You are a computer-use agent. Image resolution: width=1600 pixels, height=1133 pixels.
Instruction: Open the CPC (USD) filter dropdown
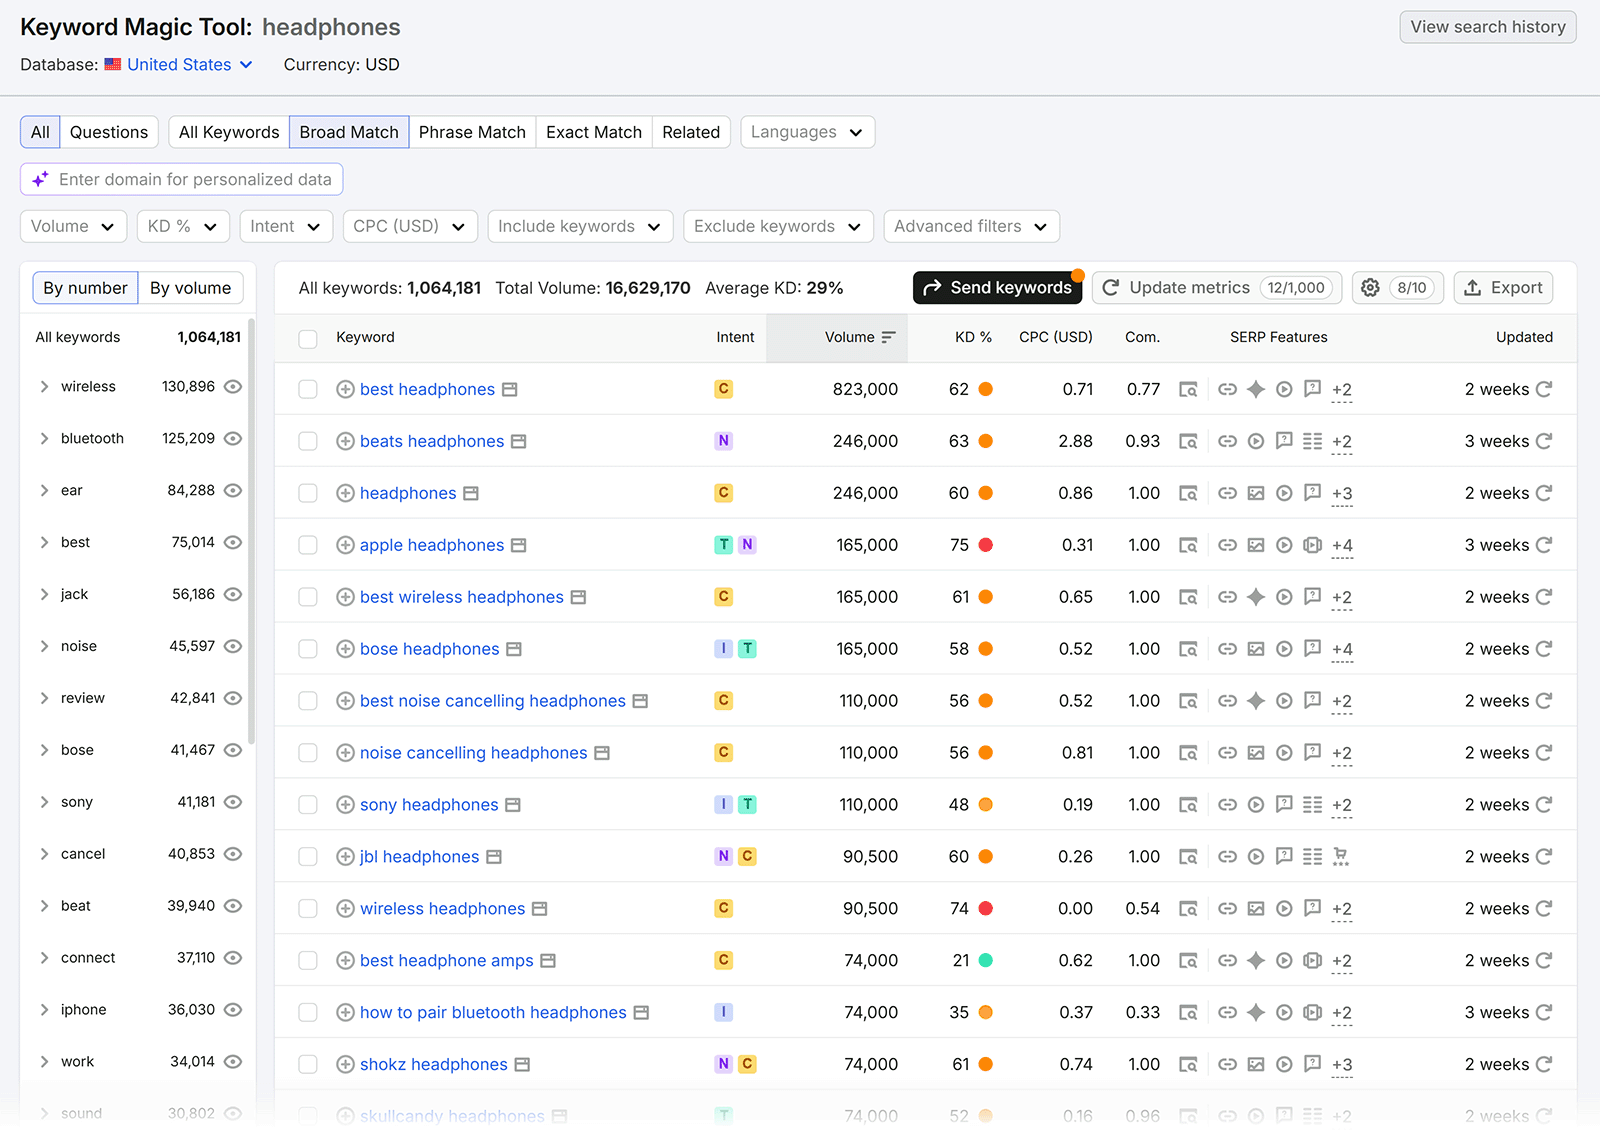pyautogui.click(x=410, y=226)
